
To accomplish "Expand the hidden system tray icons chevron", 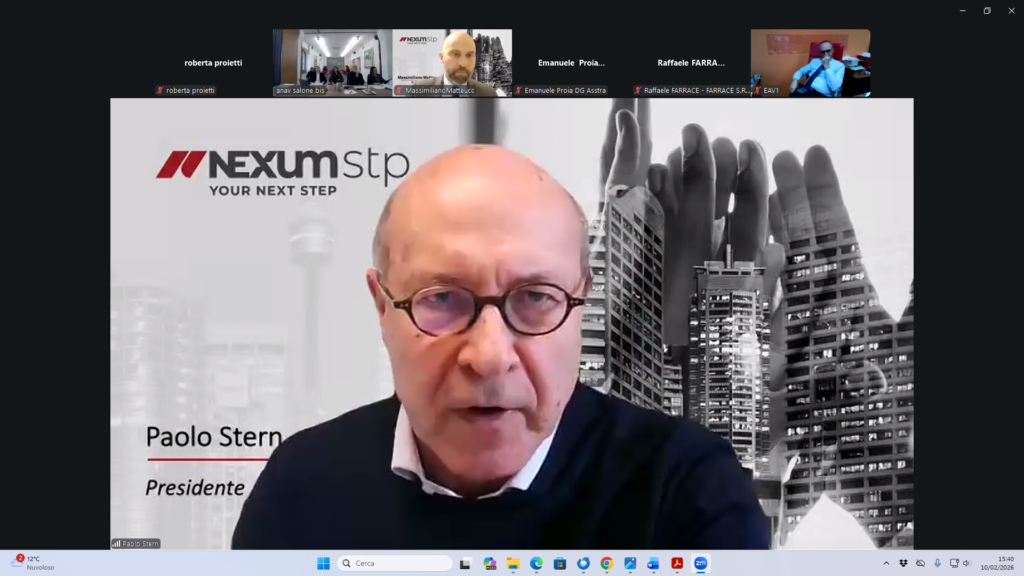I will (886, 563).
